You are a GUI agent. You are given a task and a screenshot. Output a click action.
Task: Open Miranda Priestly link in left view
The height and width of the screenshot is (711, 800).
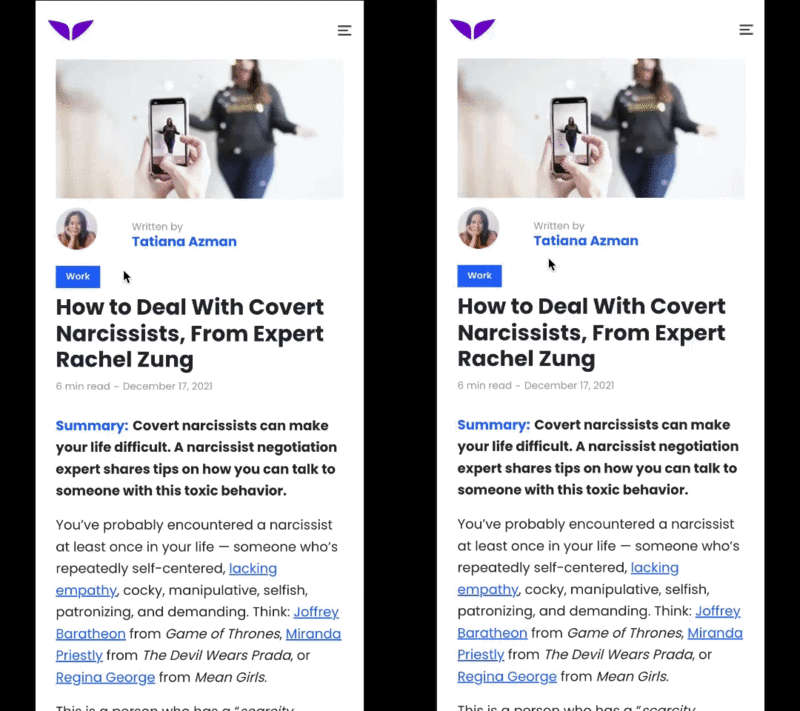[313, 633]
